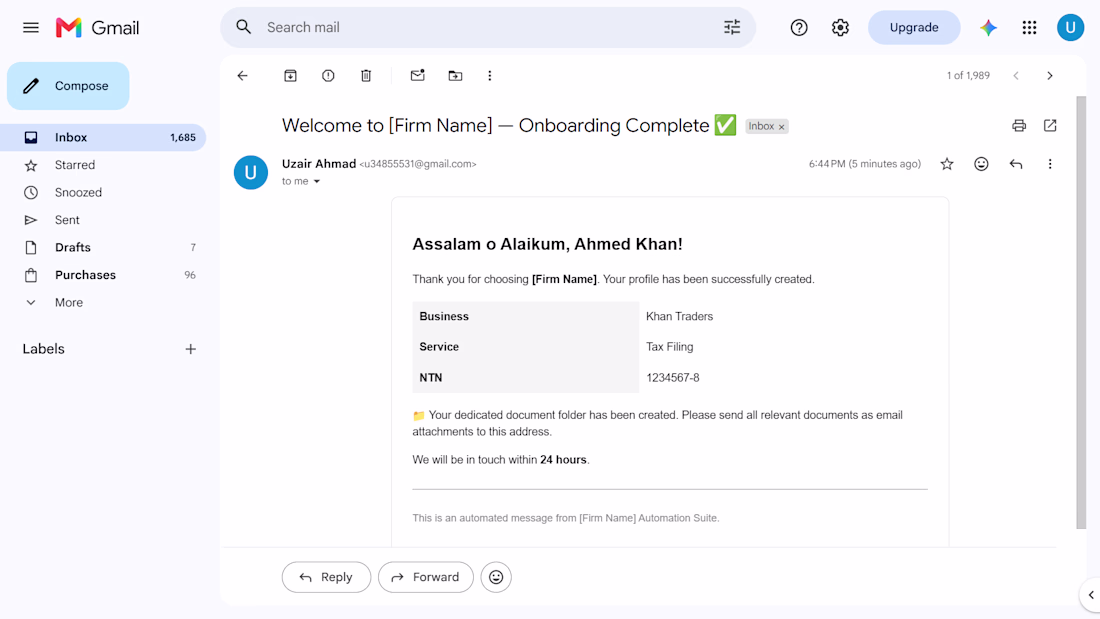Open the message more options menu
The width and height of the screenshot is (1100, 619).
pyautogui.click(x=1049, y=164)
